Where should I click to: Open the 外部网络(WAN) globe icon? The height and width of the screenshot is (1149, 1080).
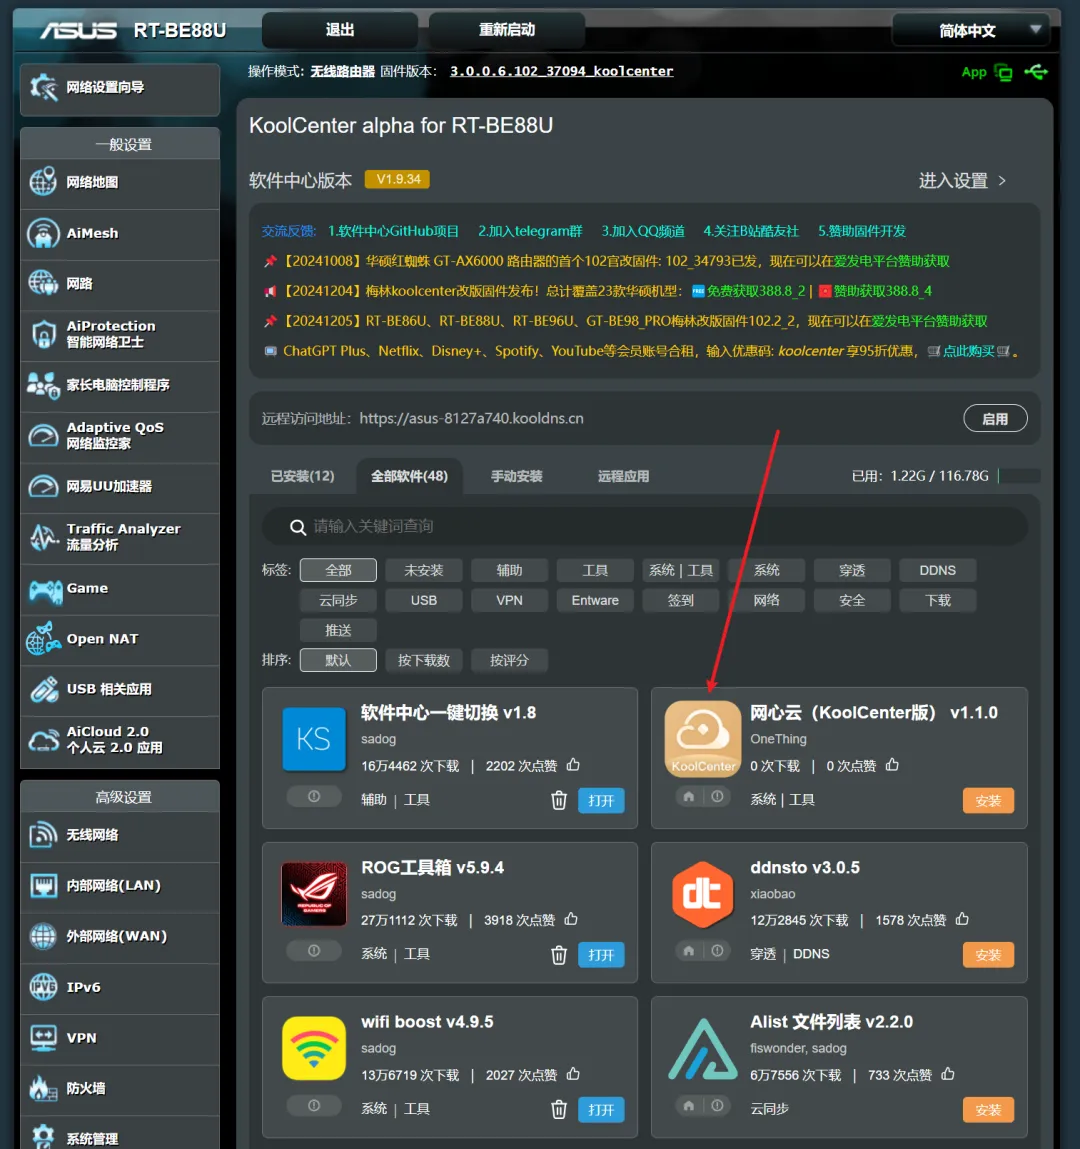click(x=43, y=936)
